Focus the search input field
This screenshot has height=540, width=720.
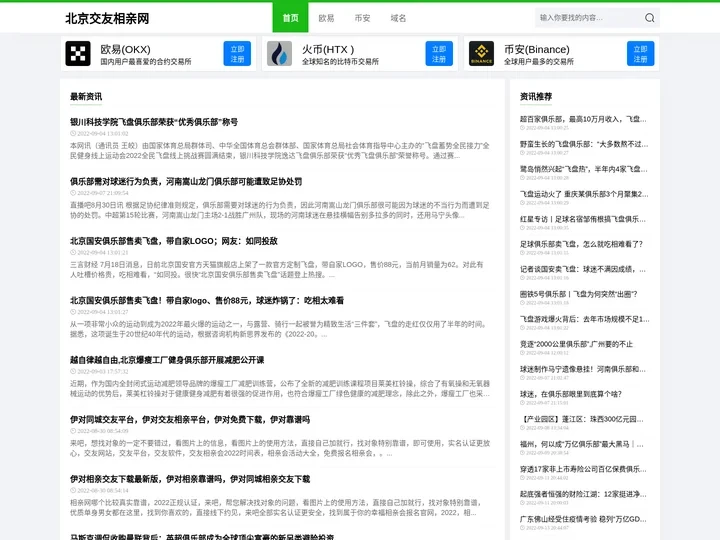(x=589, y=18)
